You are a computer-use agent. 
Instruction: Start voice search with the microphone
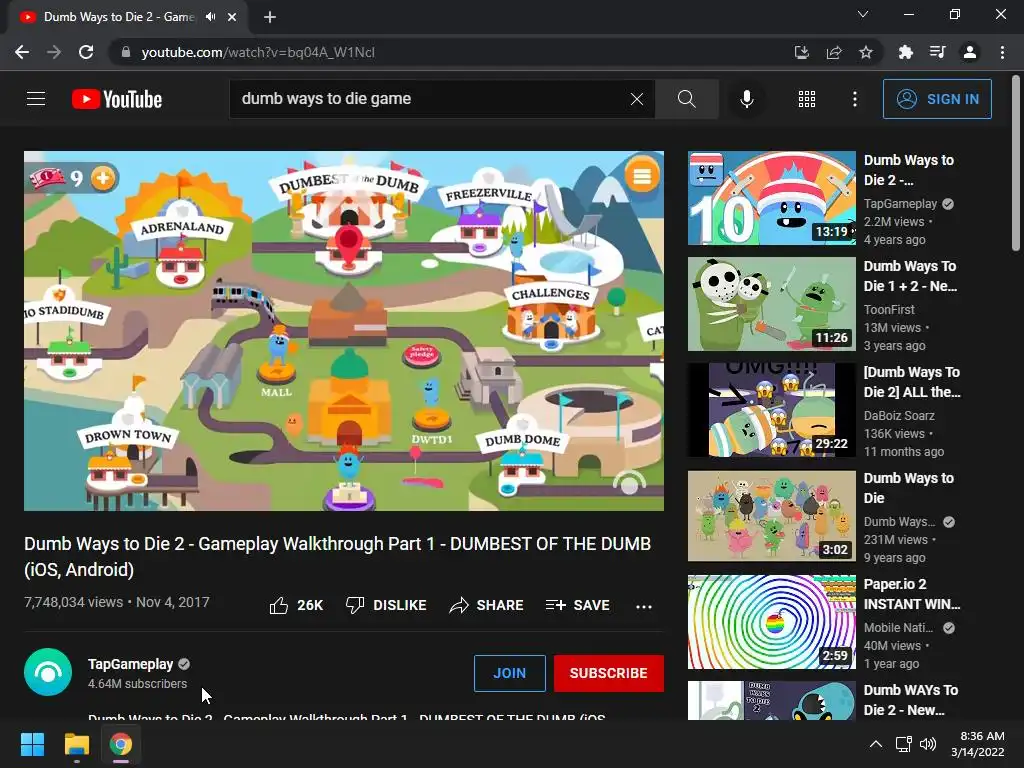(x=746, y=99)
